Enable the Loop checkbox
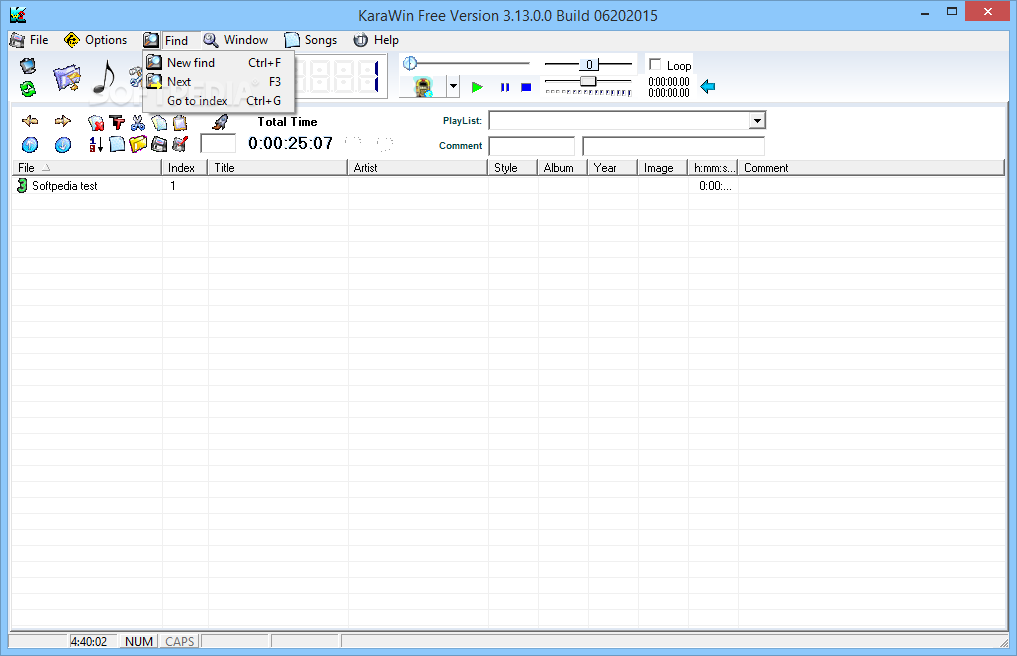 pos(655,64)
